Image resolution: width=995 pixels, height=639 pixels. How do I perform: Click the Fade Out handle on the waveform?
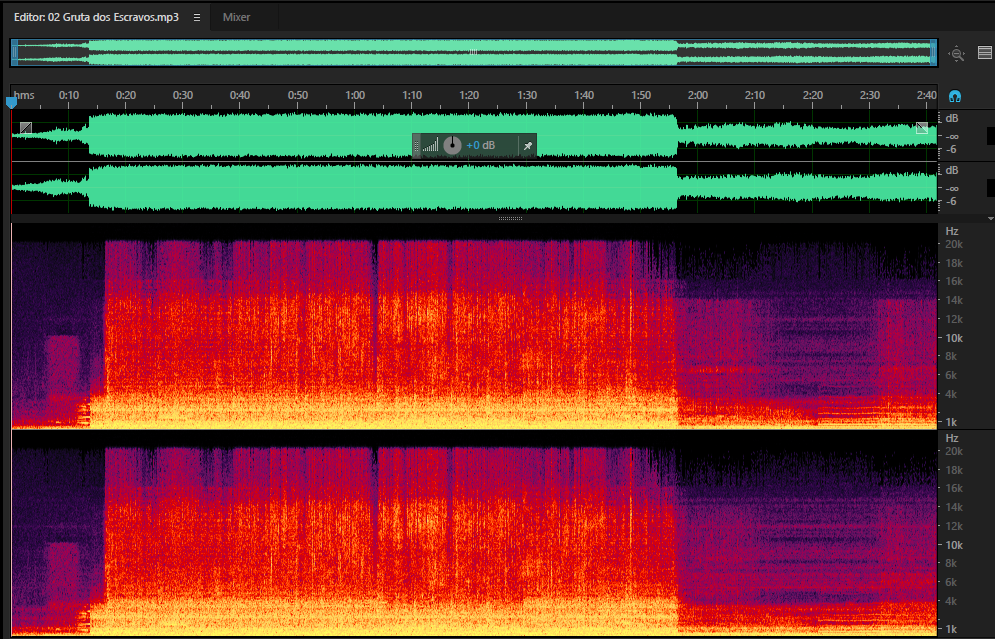[922, 128]
